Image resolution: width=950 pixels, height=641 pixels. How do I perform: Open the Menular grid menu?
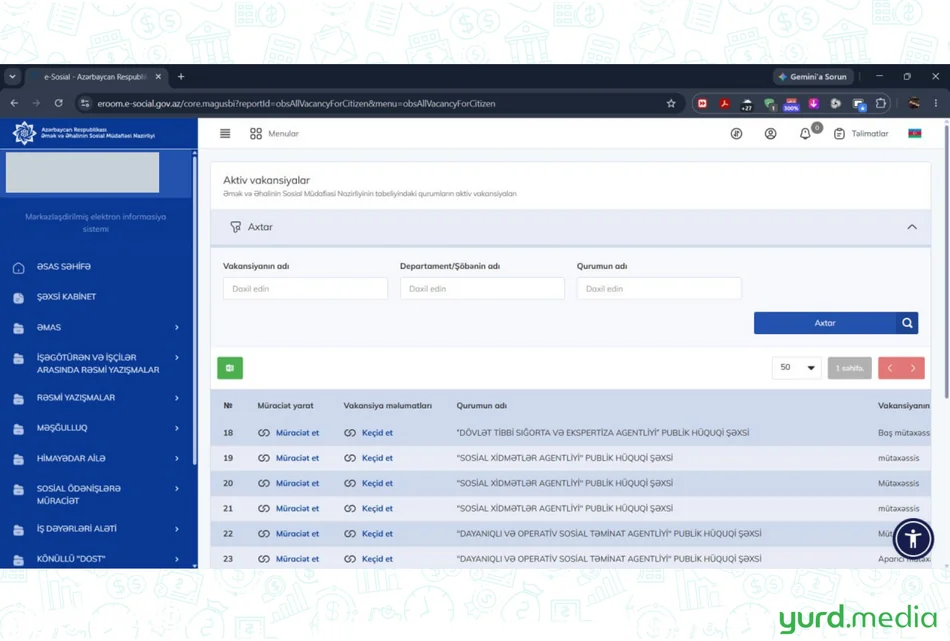(x=274, y=133)
